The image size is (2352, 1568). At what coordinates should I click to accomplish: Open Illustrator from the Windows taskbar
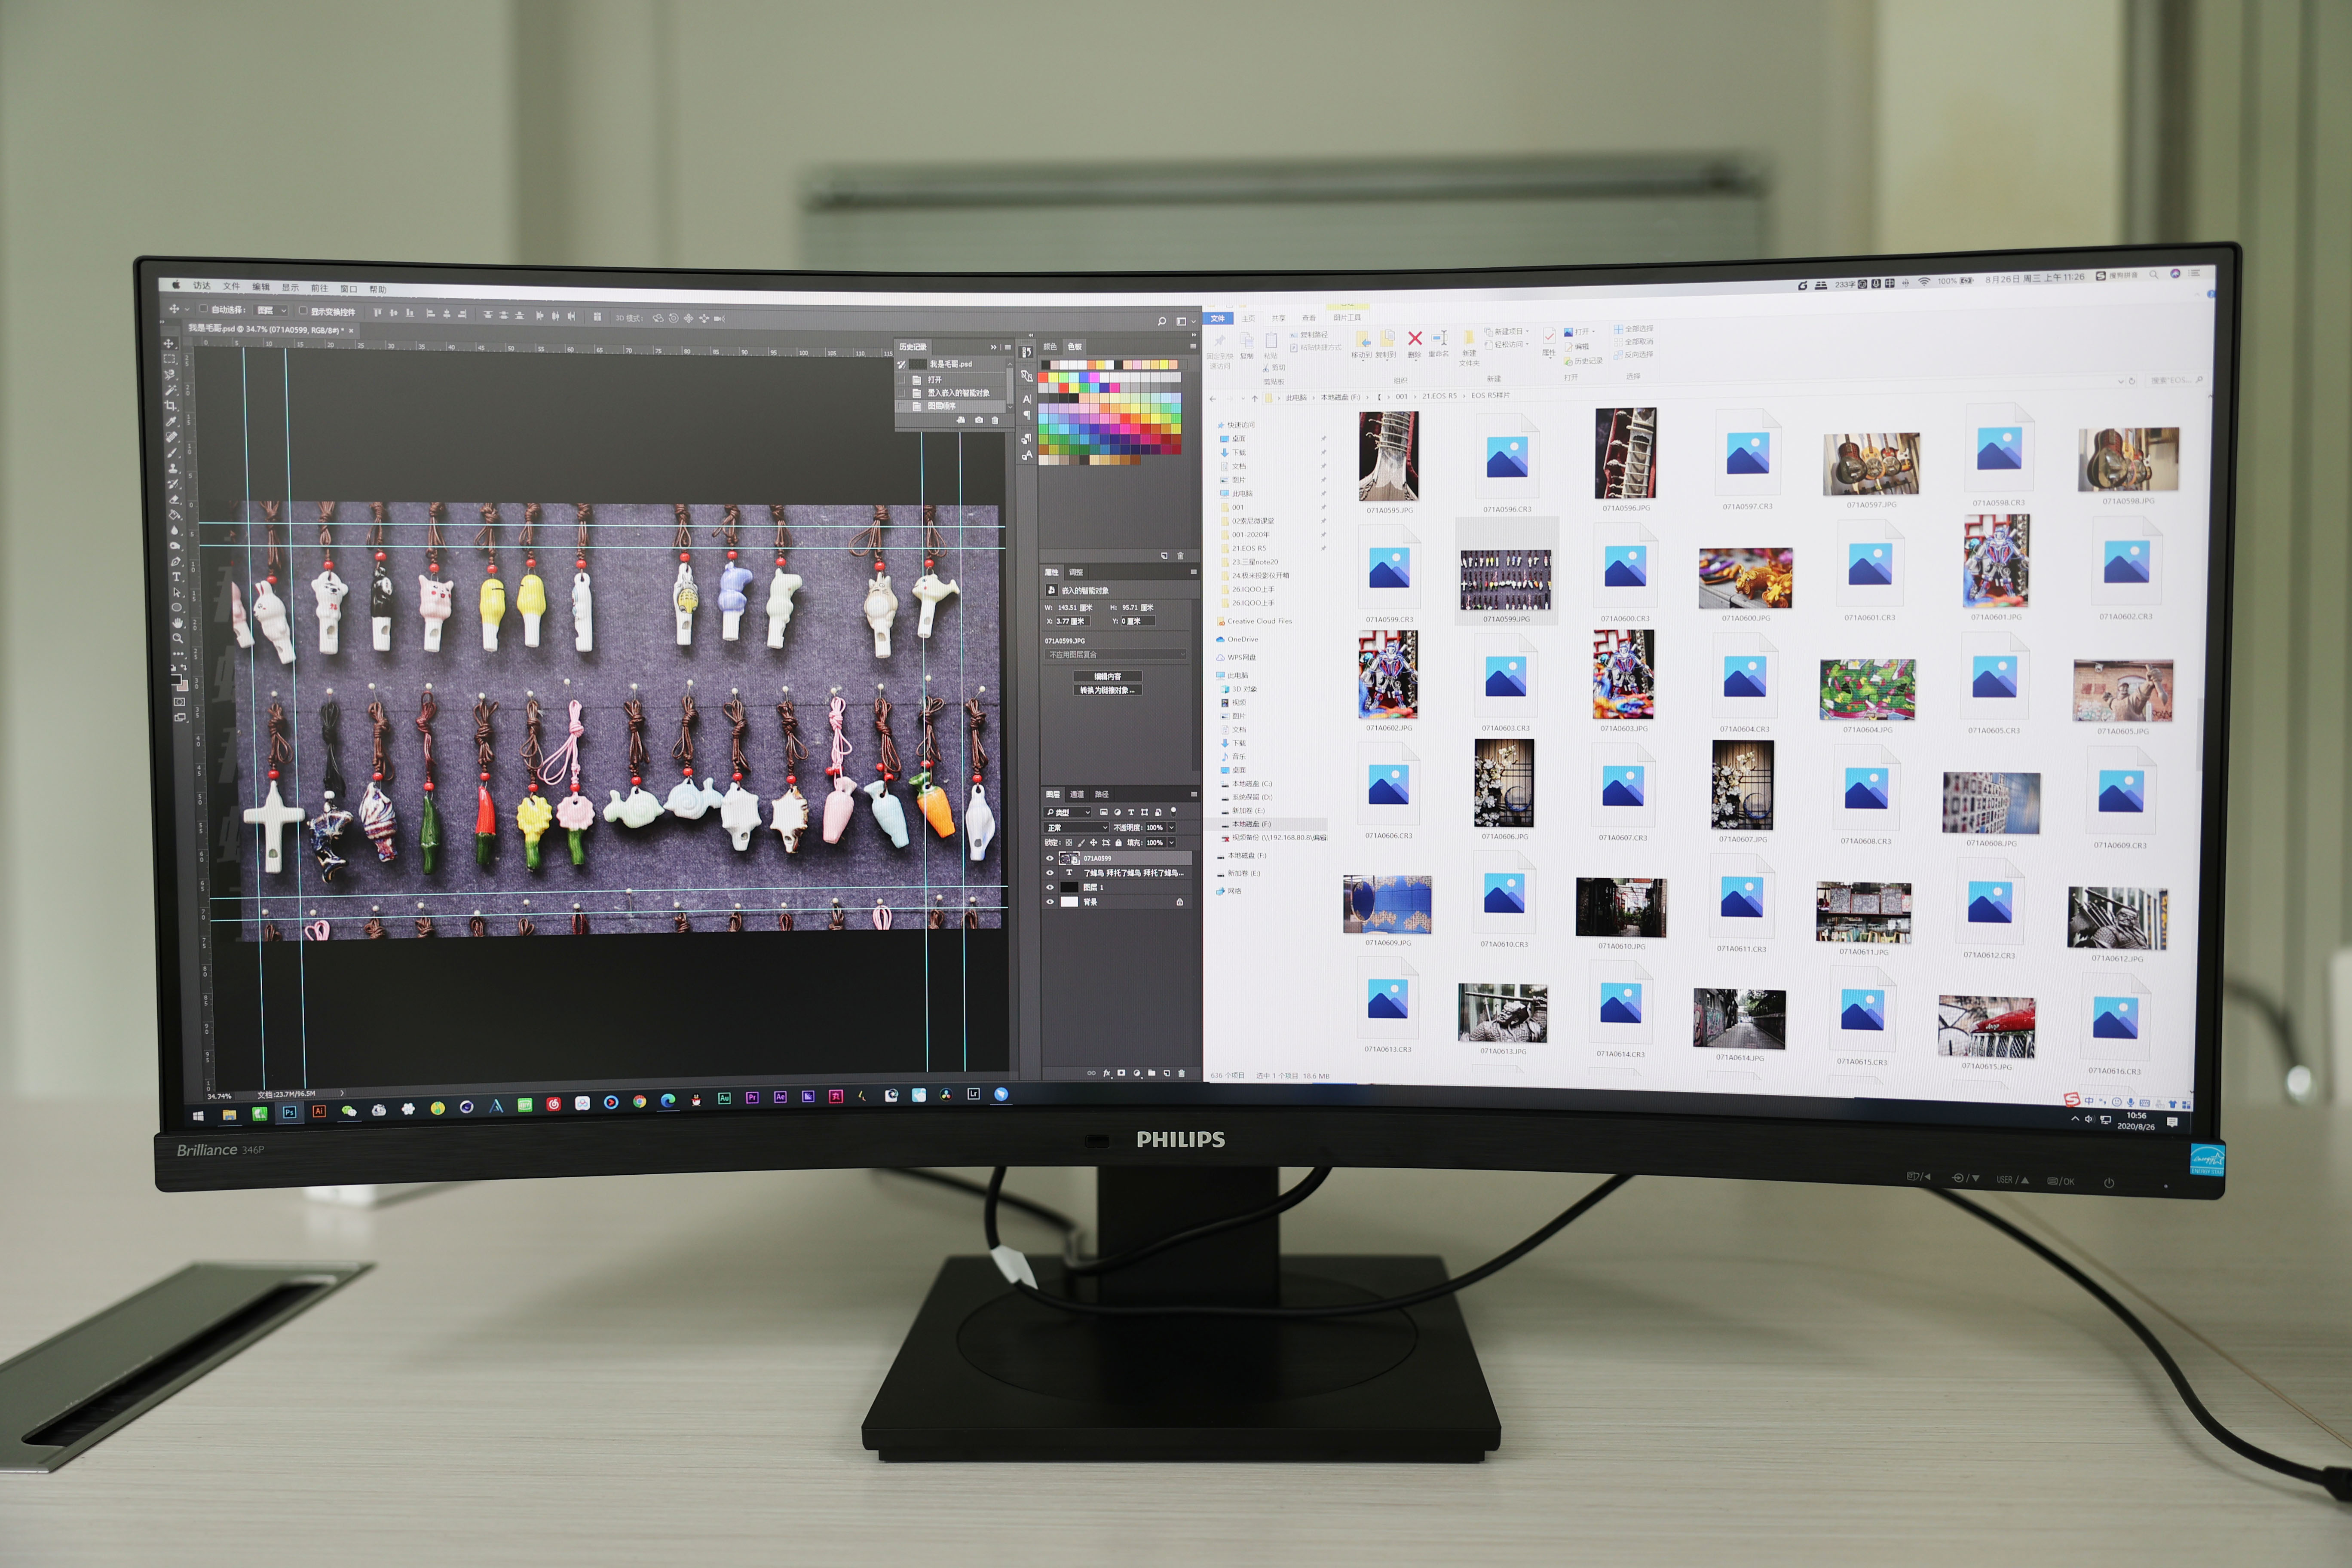coord(319,1111)
